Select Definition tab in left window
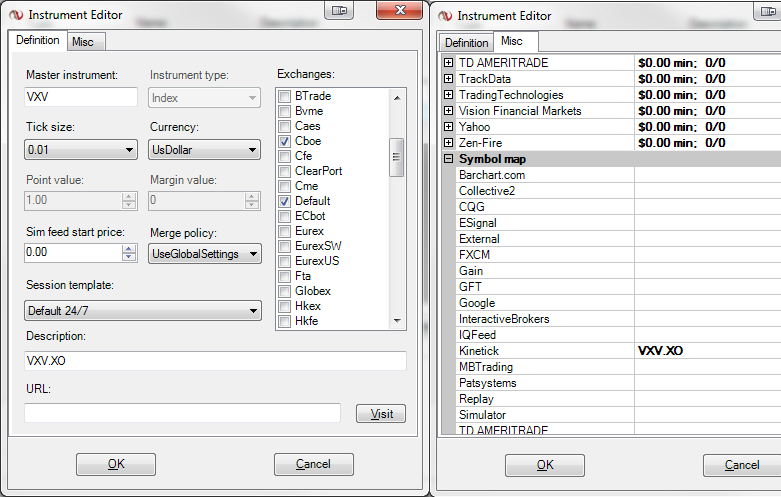 (x=37, y=40)
